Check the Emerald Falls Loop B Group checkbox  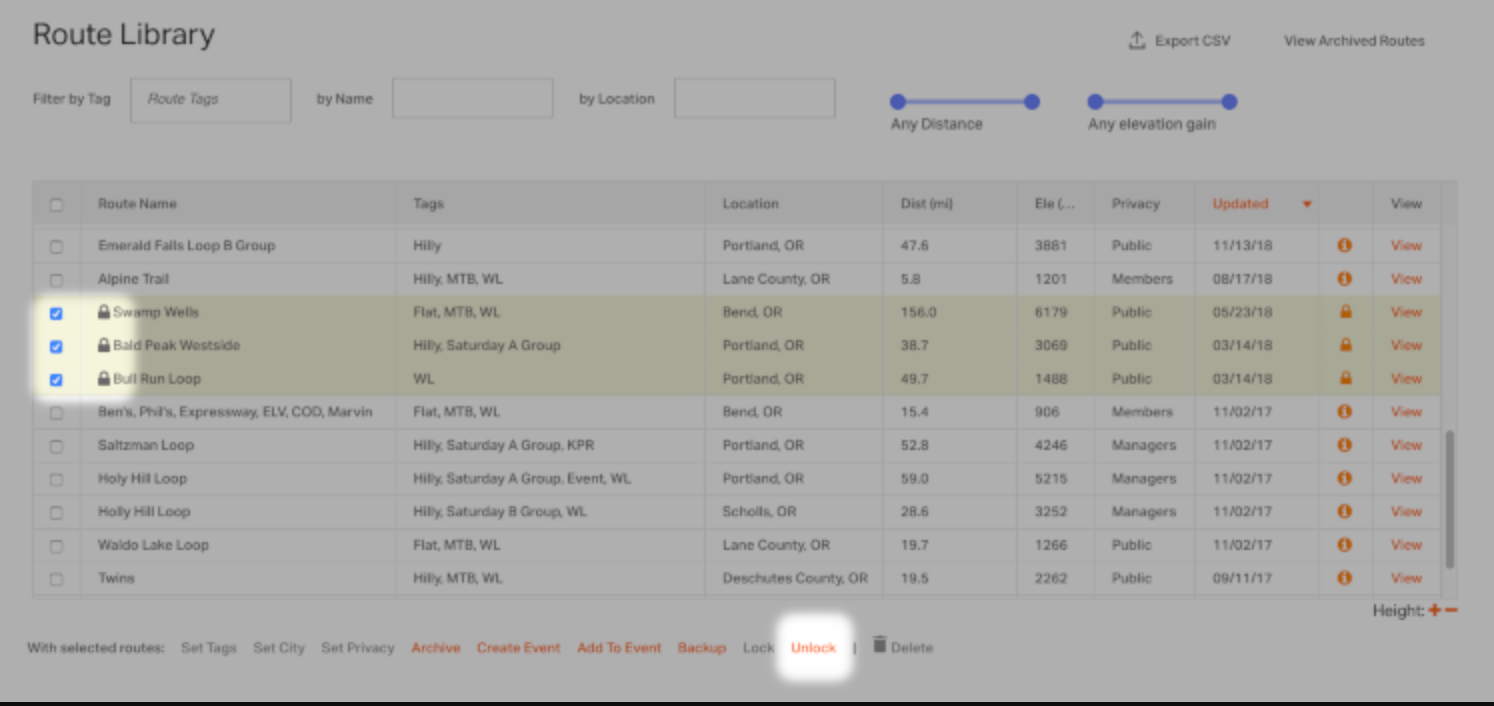tap(56, 246)
